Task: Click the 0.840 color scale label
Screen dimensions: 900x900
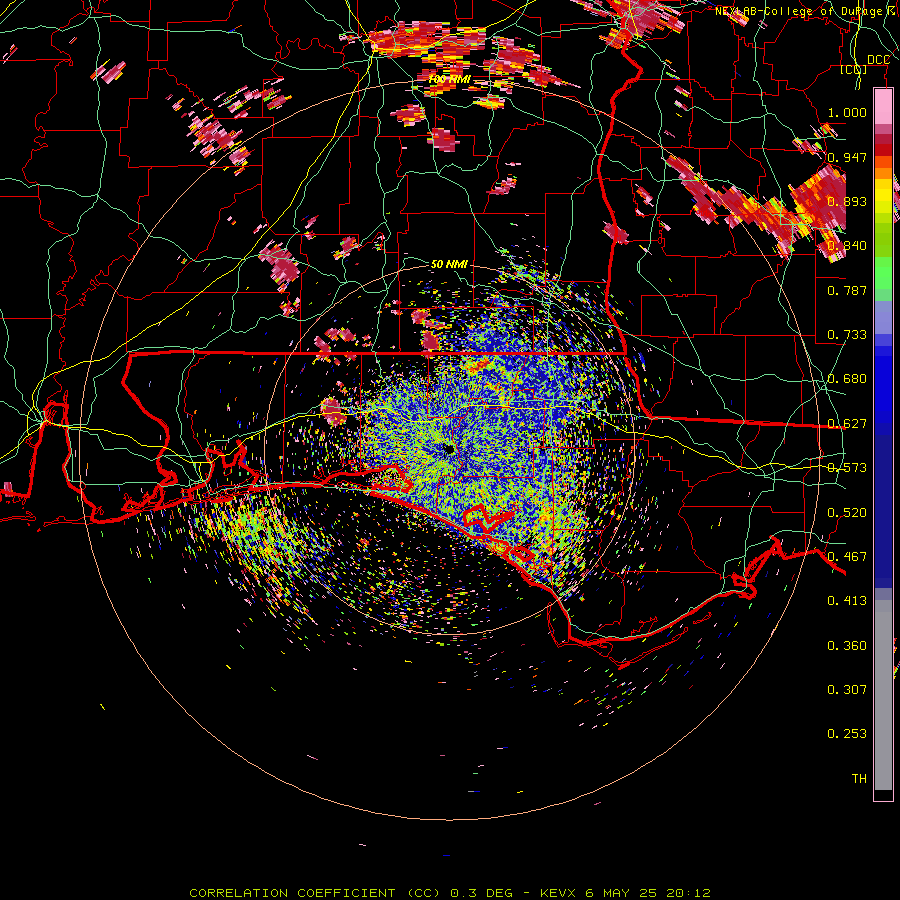Action: (847, 246)
